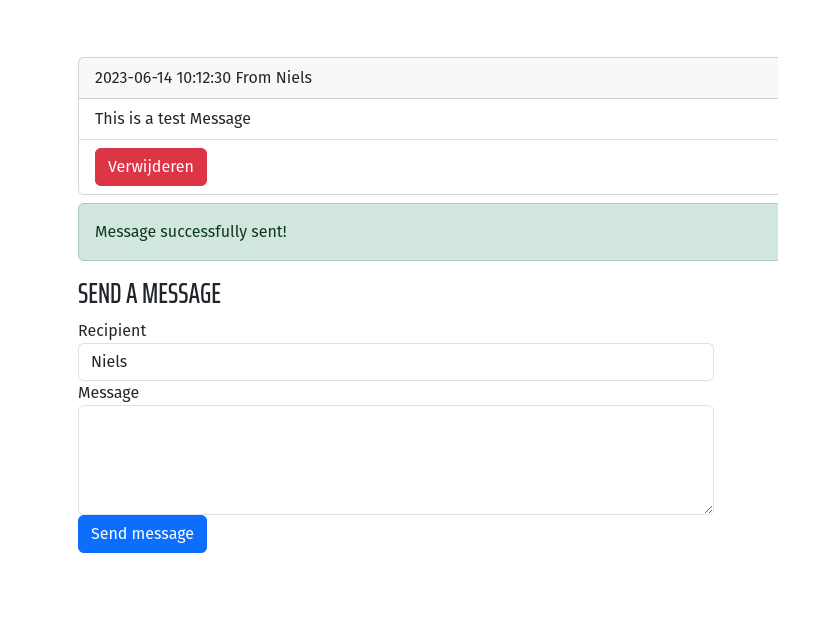Click the red Verwijderen button
Screen dimensions: 838x630
point(151,167)
